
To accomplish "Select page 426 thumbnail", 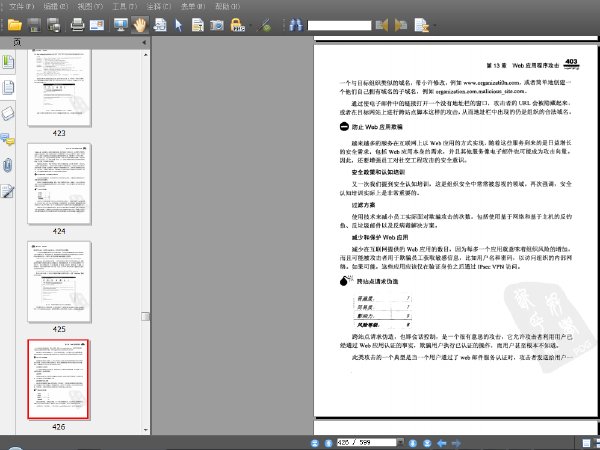I will pos(58,379).
